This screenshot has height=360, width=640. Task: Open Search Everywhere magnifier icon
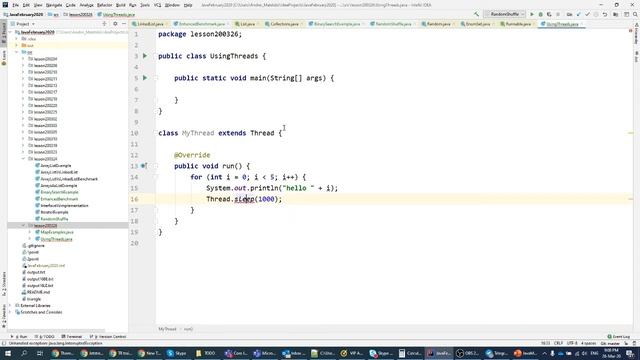click(635, 14)
